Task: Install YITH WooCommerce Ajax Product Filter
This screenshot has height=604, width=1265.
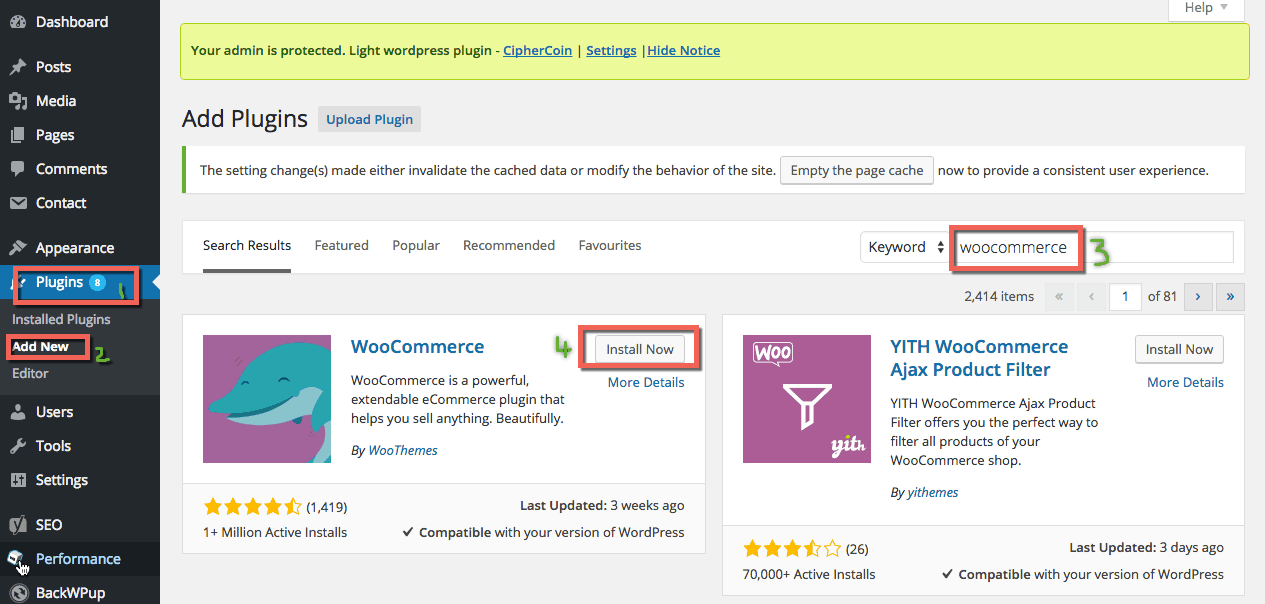Action: [1180, 349]
